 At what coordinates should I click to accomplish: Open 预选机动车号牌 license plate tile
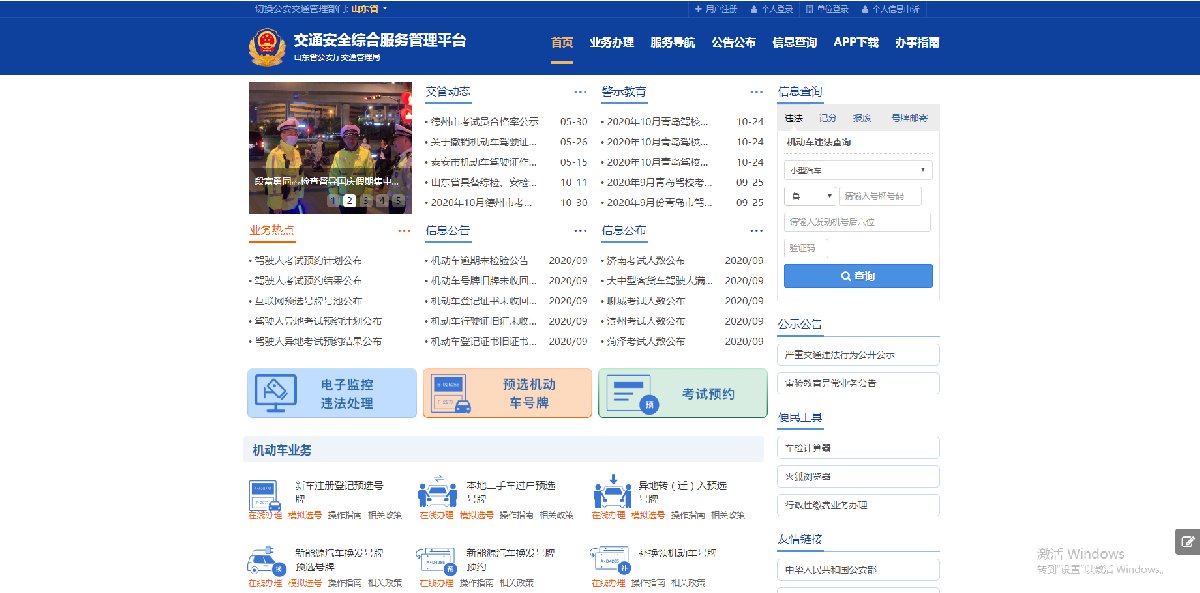pos(507,393)
